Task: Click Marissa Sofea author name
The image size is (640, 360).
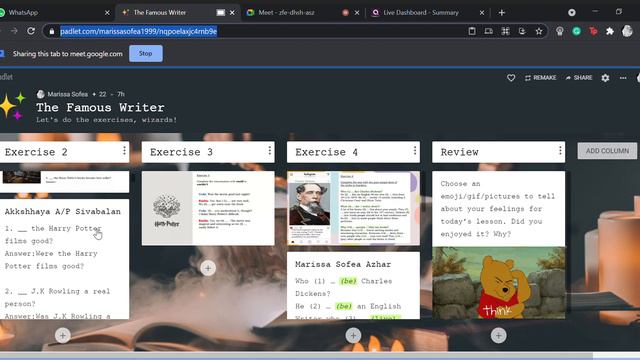Action: coord(67,94)
